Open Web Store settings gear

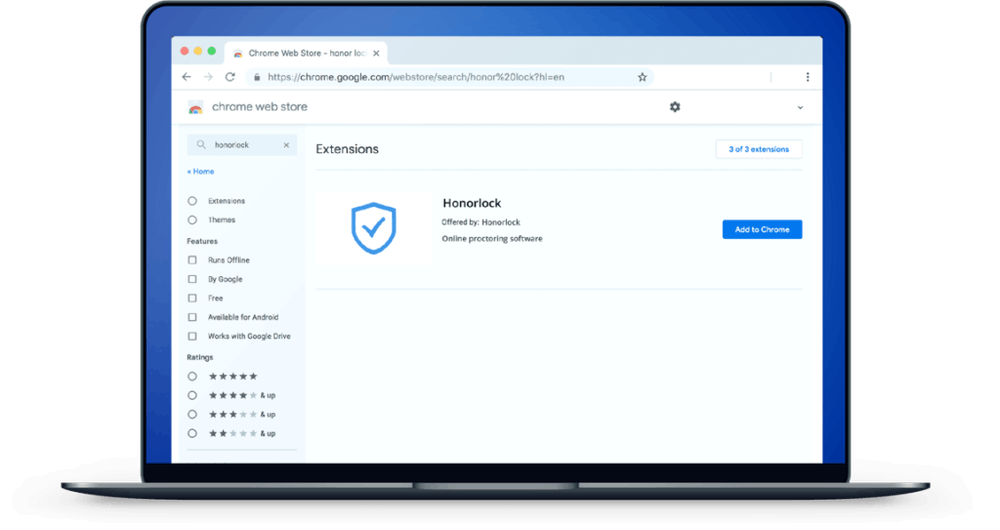coord(675,107)
